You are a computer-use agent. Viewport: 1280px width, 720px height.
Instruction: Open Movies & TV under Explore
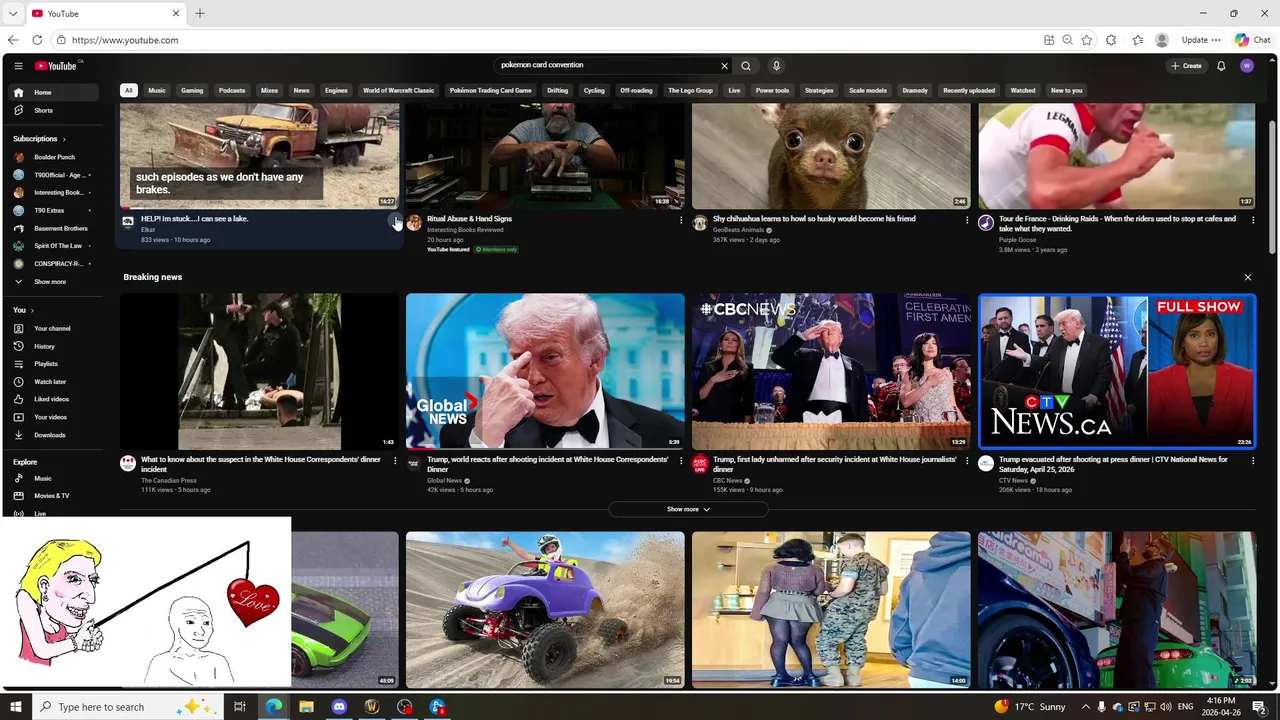coord(55,496)
